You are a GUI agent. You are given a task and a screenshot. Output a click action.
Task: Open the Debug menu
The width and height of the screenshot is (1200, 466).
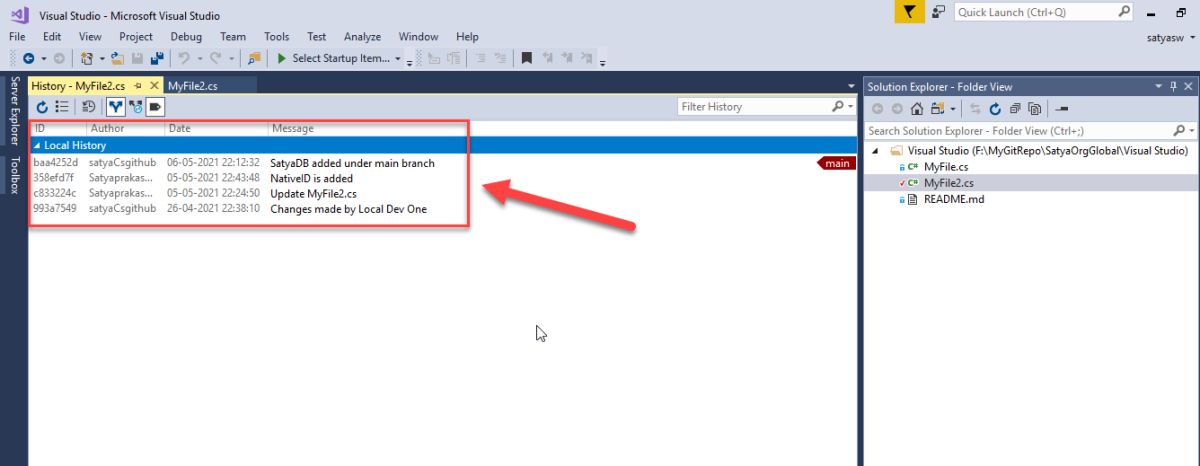[x=186, y=37]
